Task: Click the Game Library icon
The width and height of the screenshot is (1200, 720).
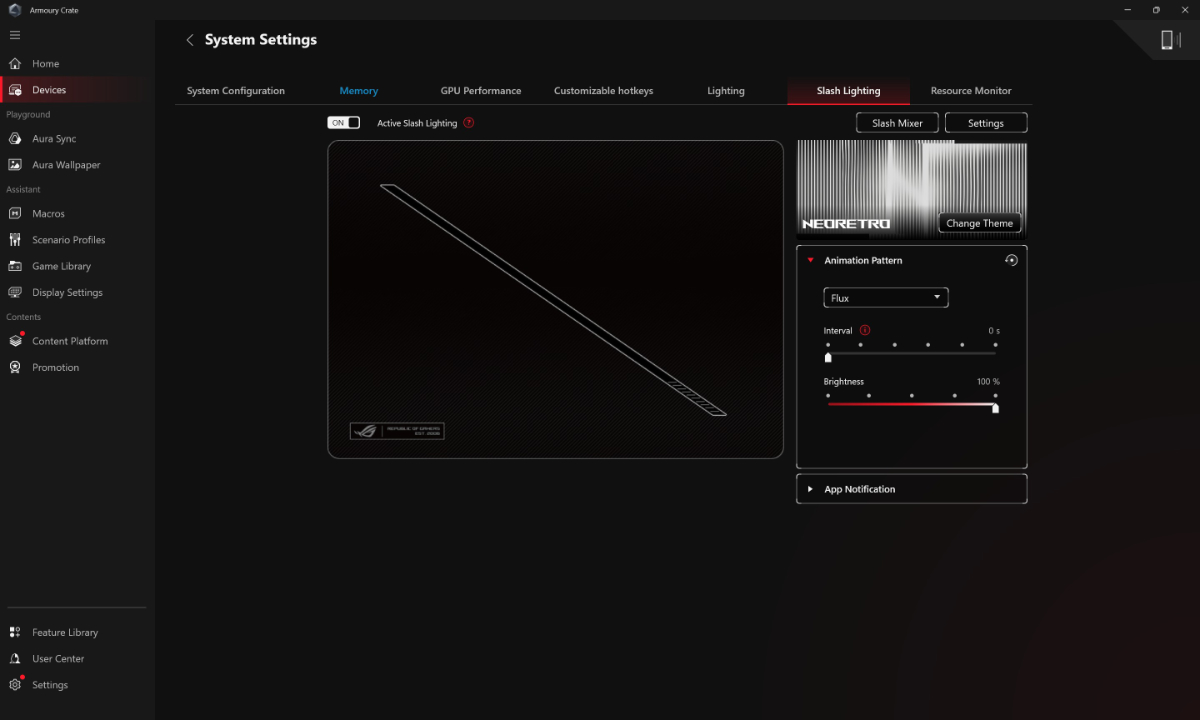Action: [15, 266]
